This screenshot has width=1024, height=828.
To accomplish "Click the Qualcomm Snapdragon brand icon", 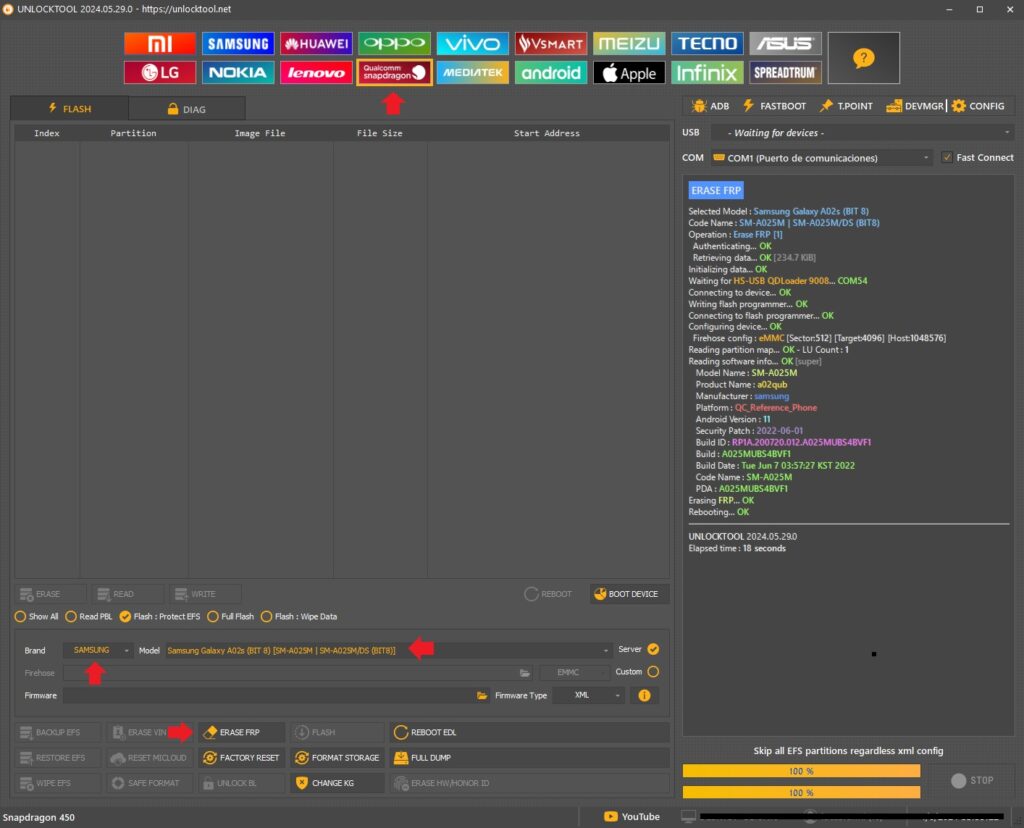I will pyautogui.click(x=394, y=73).
